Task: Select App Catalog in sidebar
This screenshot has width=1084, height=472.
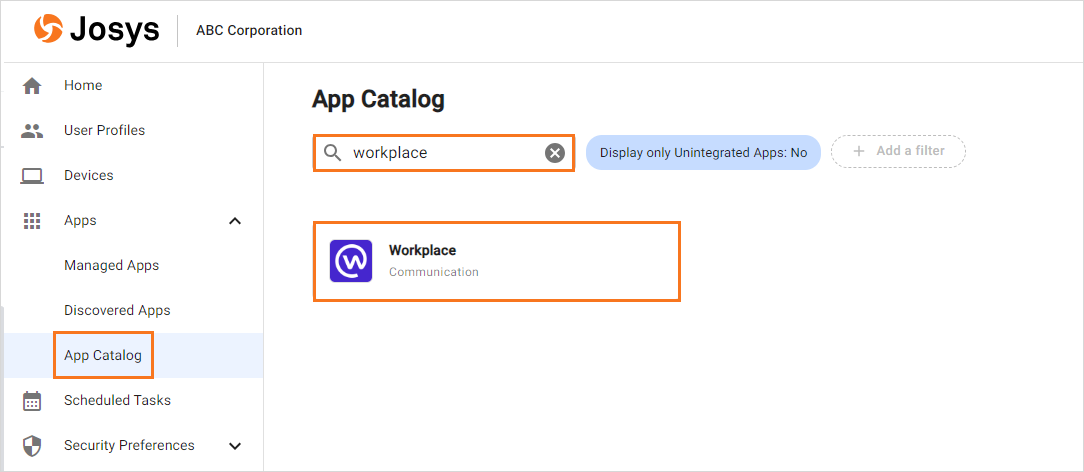Action: point(103,355)
